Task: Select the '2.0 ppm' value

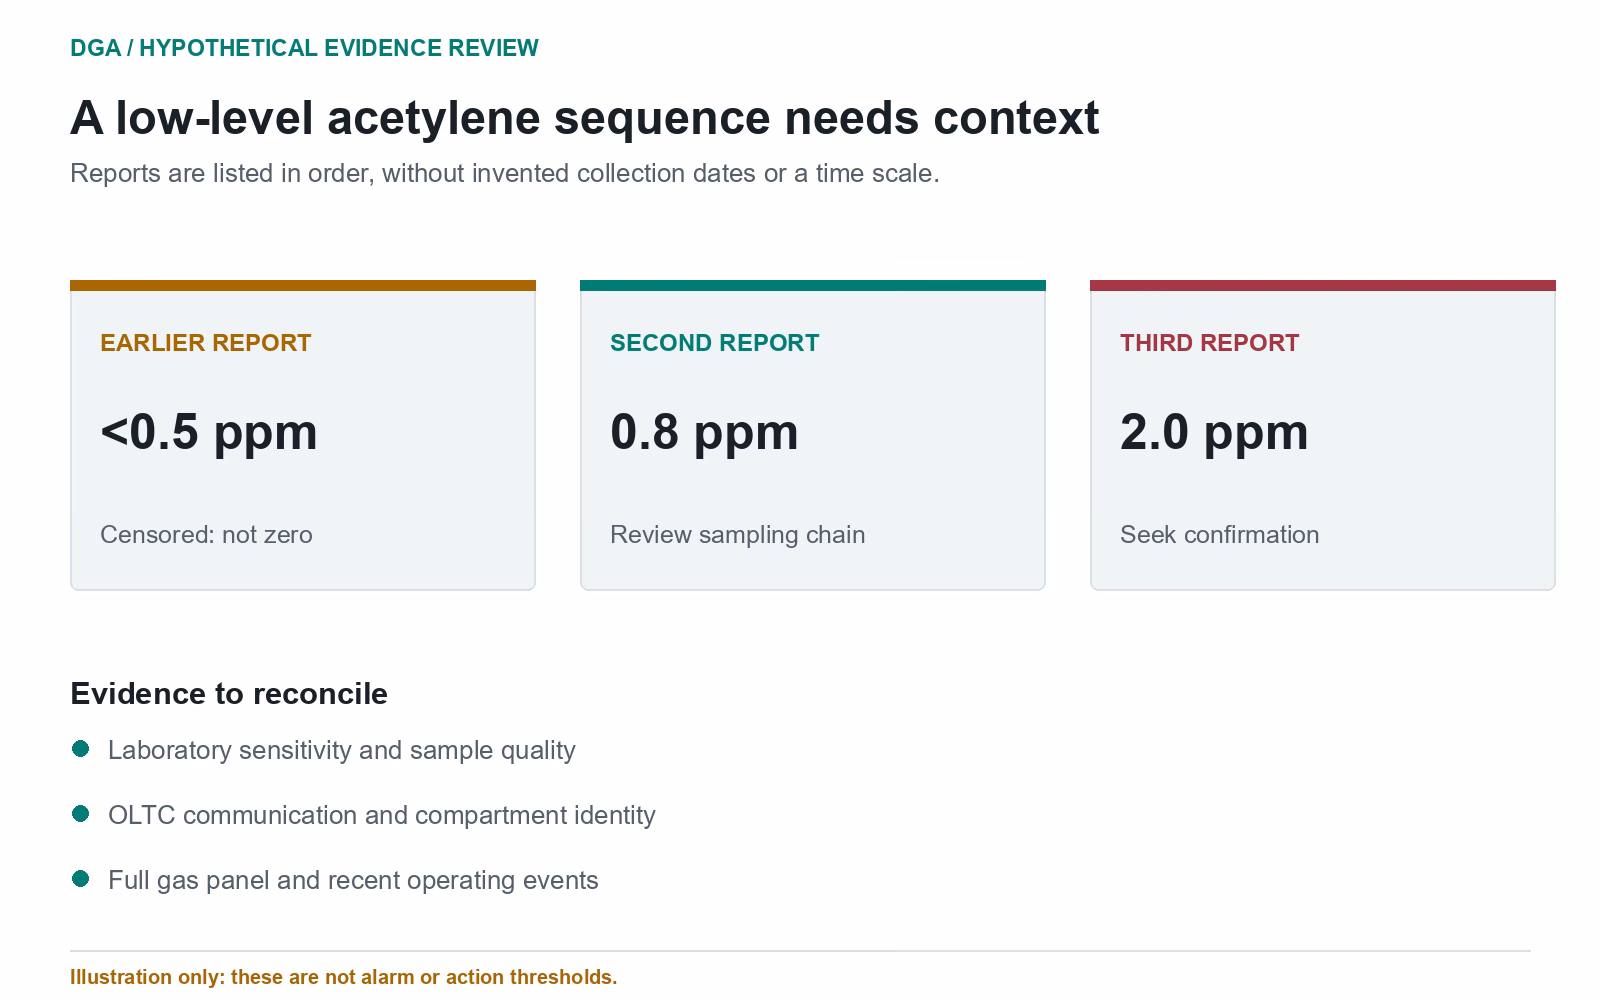Action: click(x=1214, y=432)
